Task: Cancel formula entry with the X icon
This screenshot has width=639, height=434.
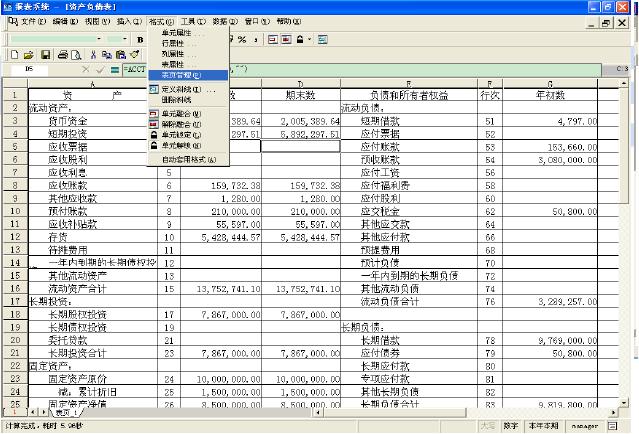Action: [x=86, y=70]
